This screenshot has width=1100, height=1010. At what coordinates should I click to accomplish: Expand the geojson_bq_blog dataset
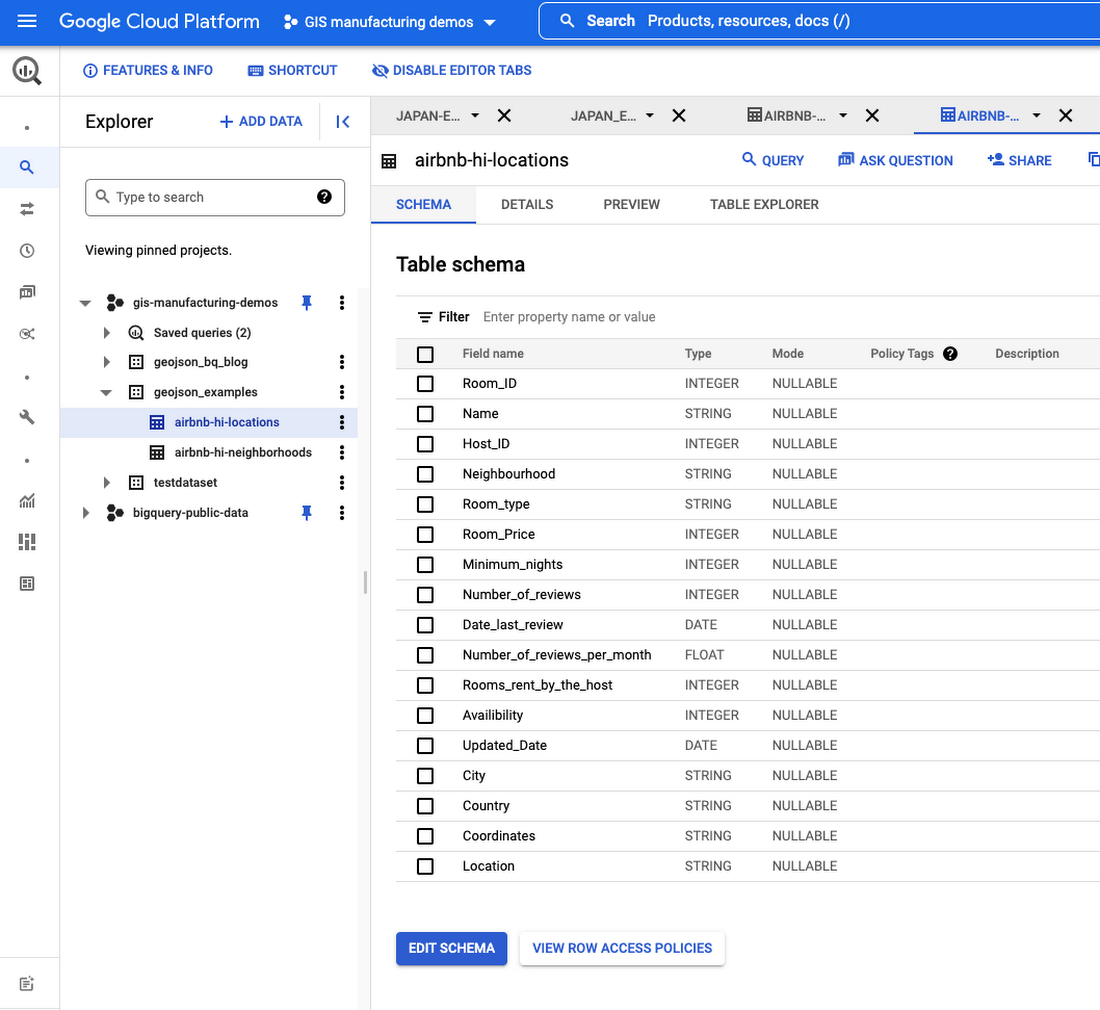[x=106, y=362]
